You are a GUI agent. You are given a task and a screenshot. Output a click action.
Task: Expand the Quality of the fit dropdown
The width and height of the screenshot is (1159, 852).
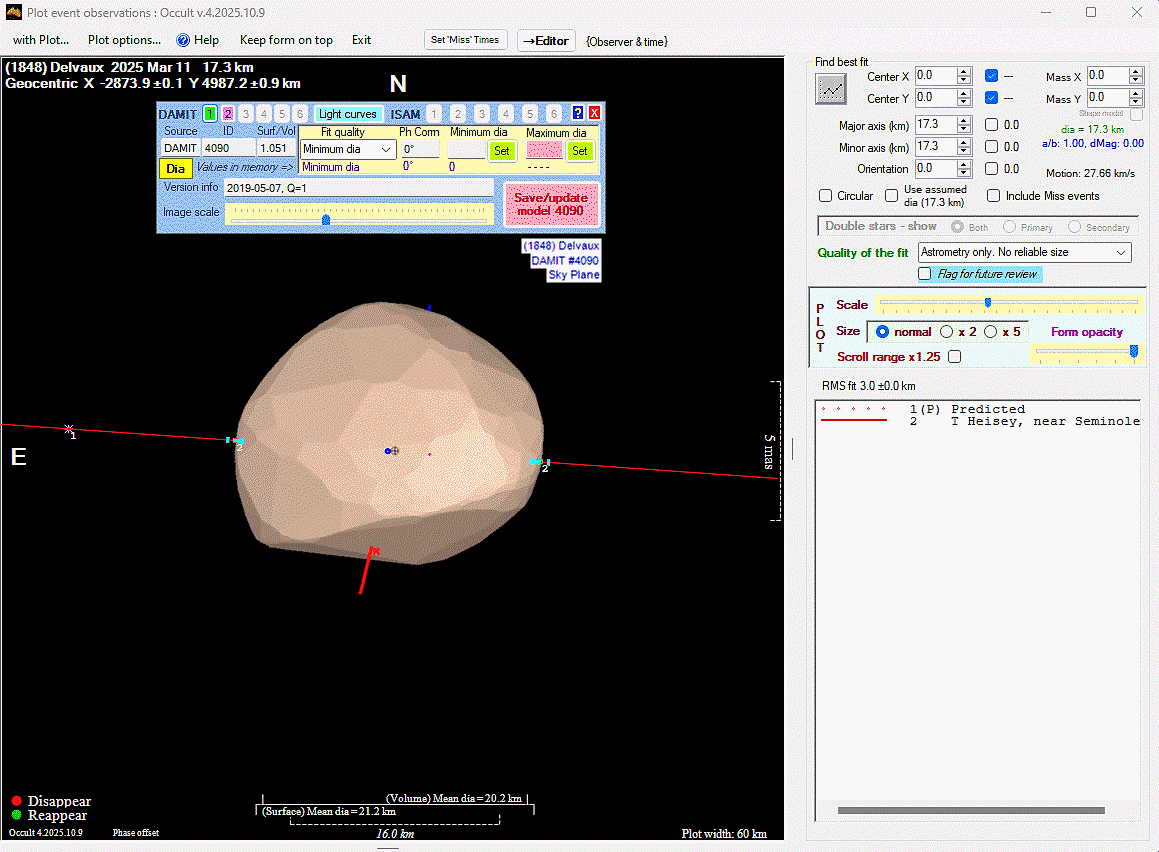[x=1024, y=253]
